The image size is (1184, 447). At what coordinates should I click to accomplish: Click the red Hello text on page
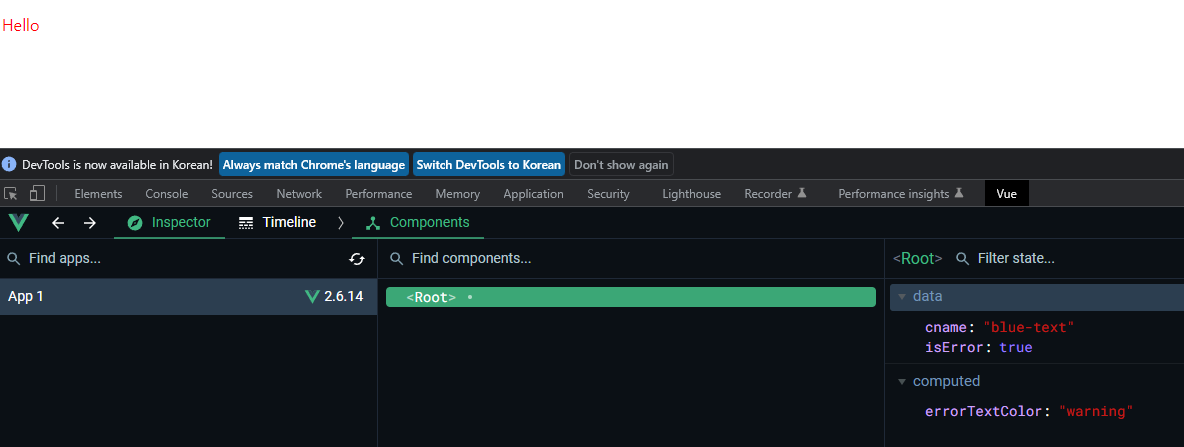[20, 26]
